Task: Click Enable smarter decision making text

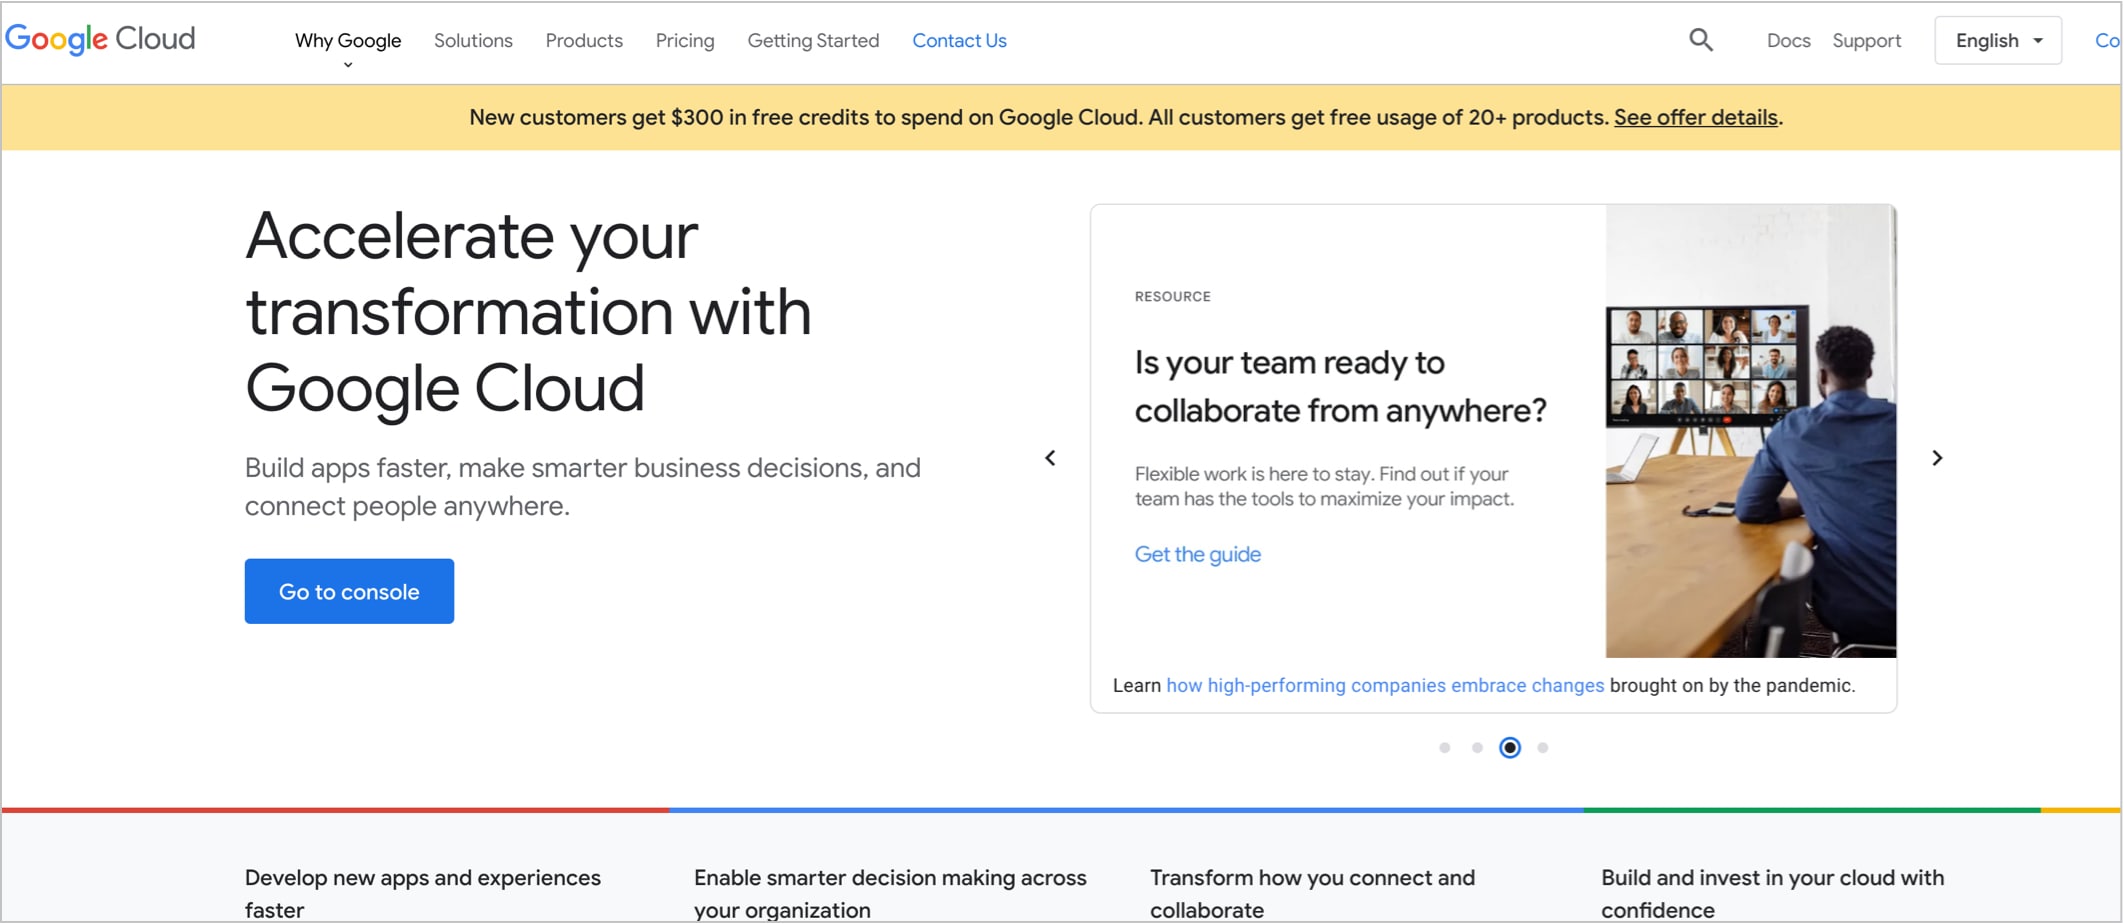Action: pos(890,893)
